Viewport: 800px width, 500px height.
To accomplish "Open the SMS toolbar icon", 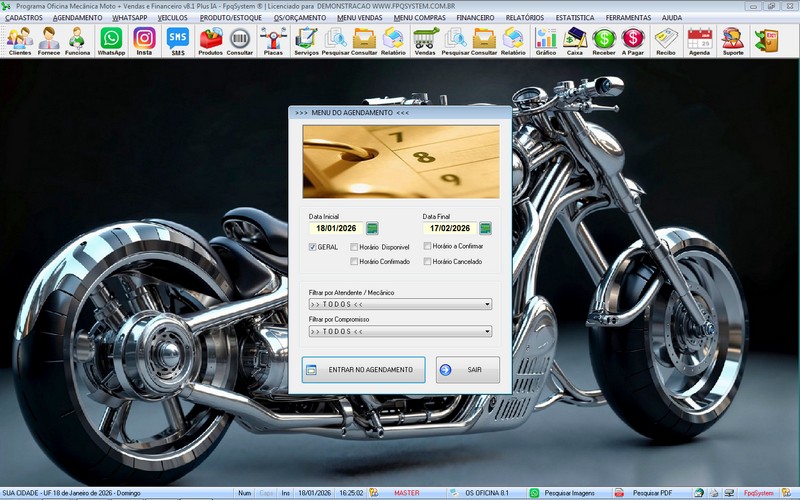I will [178, 41].
